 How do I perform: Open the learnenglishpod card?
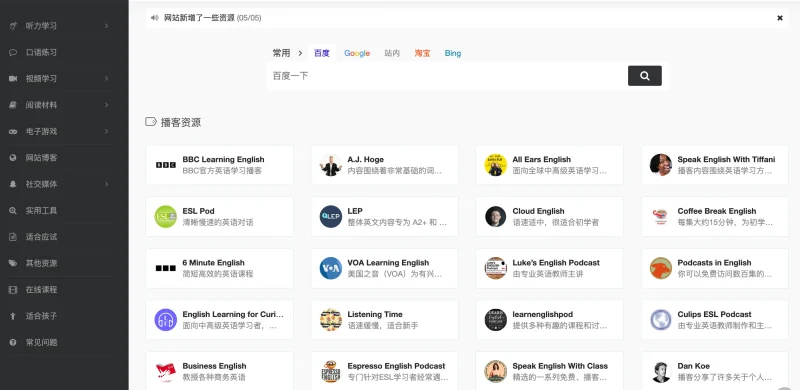coord(549,320)
